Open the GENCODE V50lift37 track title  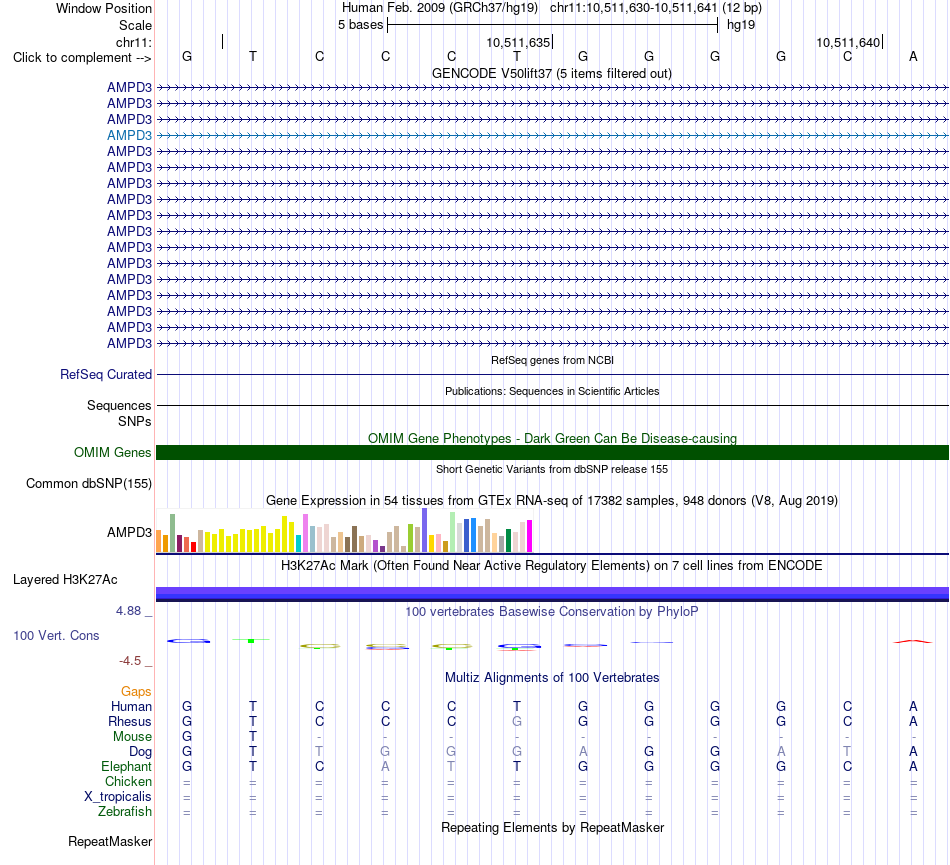pyautogui.click(x=551, y=73)
